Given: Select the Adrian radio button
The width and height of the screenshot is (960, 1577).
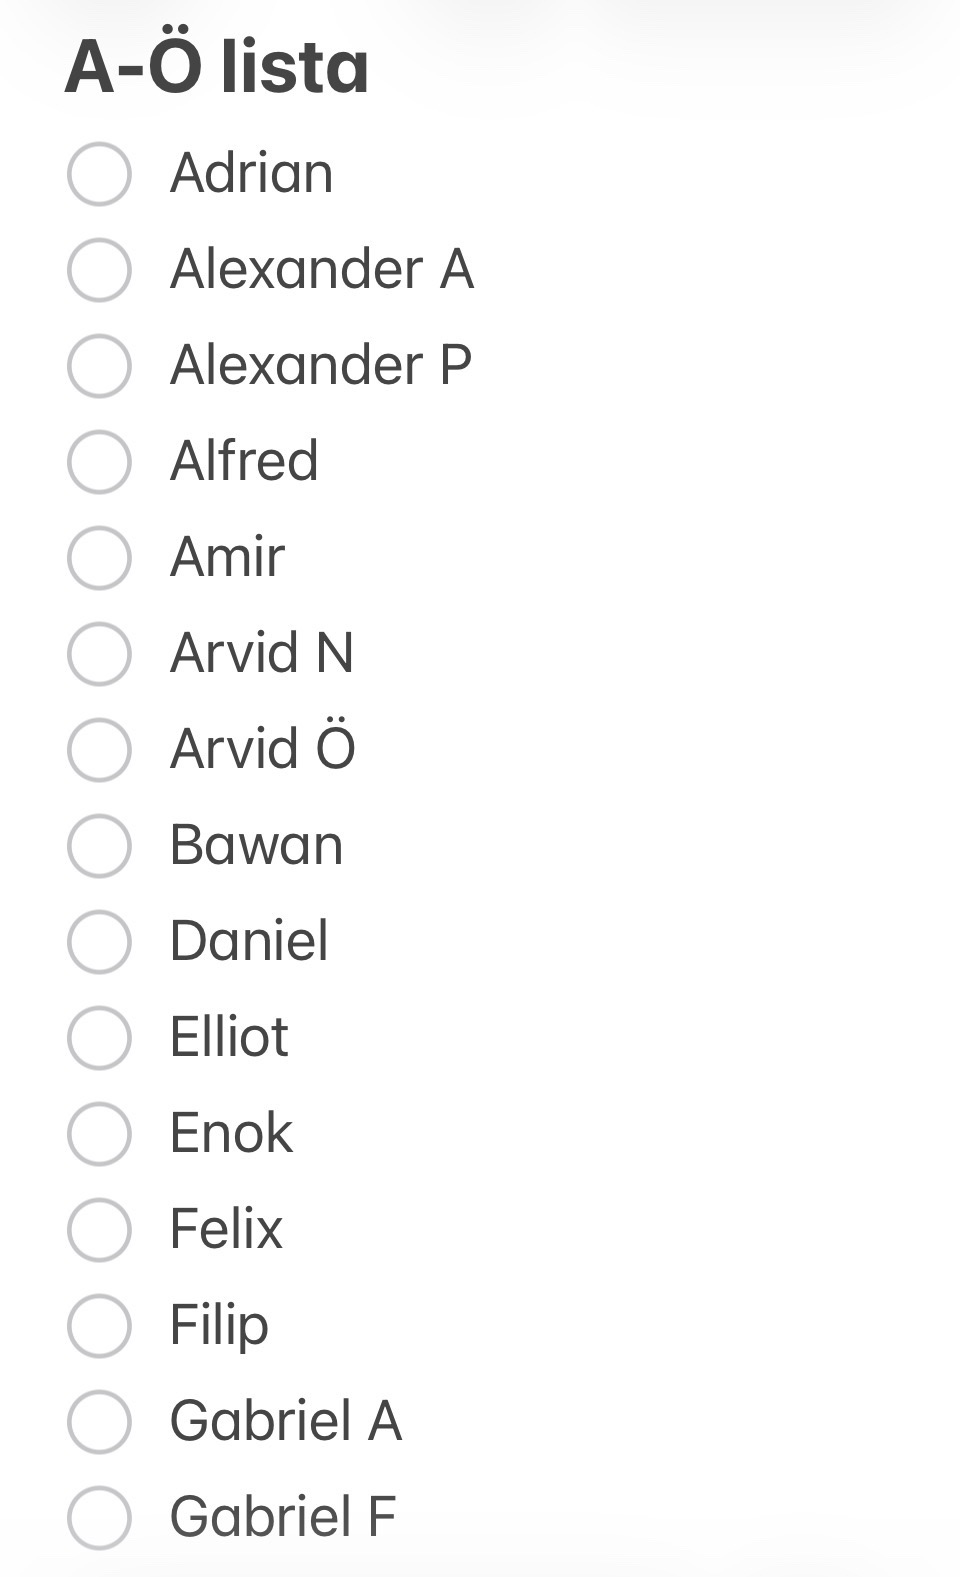Looking at the screenshot, I should (x=99, y=174).
